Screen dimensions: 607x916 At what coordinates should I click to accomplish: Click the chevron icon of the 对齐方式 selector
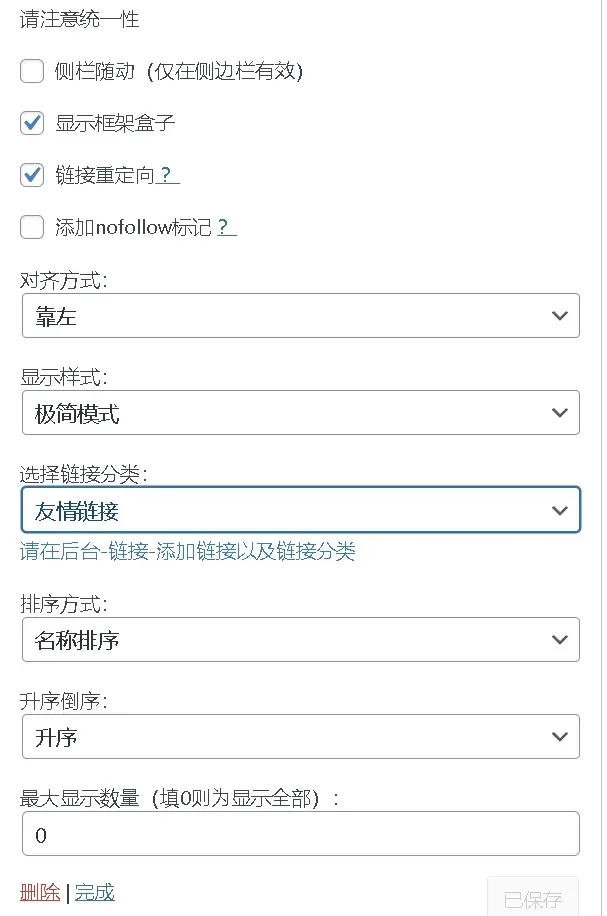(x=561, y=315)
